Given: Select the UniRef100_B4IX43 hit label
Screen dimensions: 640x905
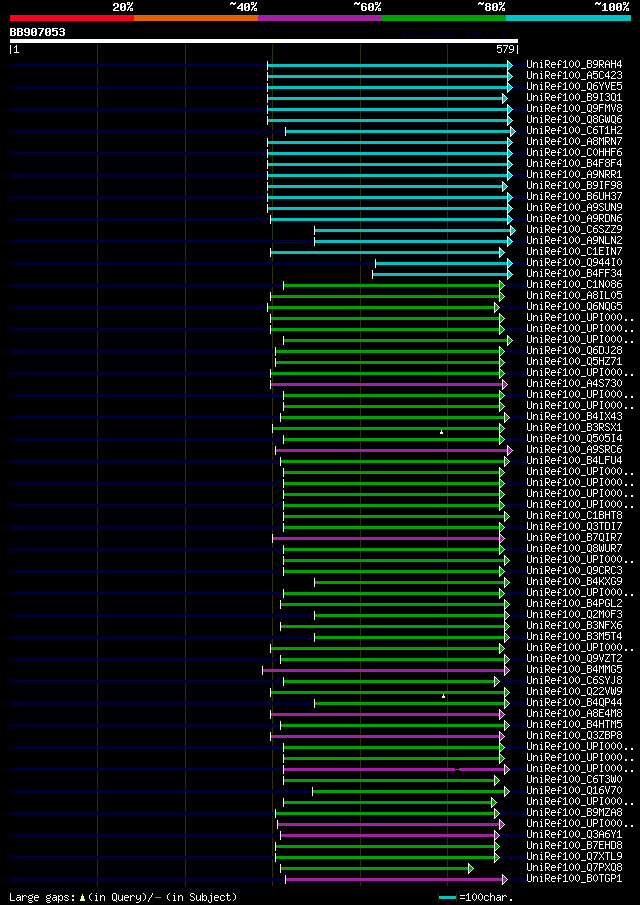Looking at the screenshot, I should click(574, 417).
